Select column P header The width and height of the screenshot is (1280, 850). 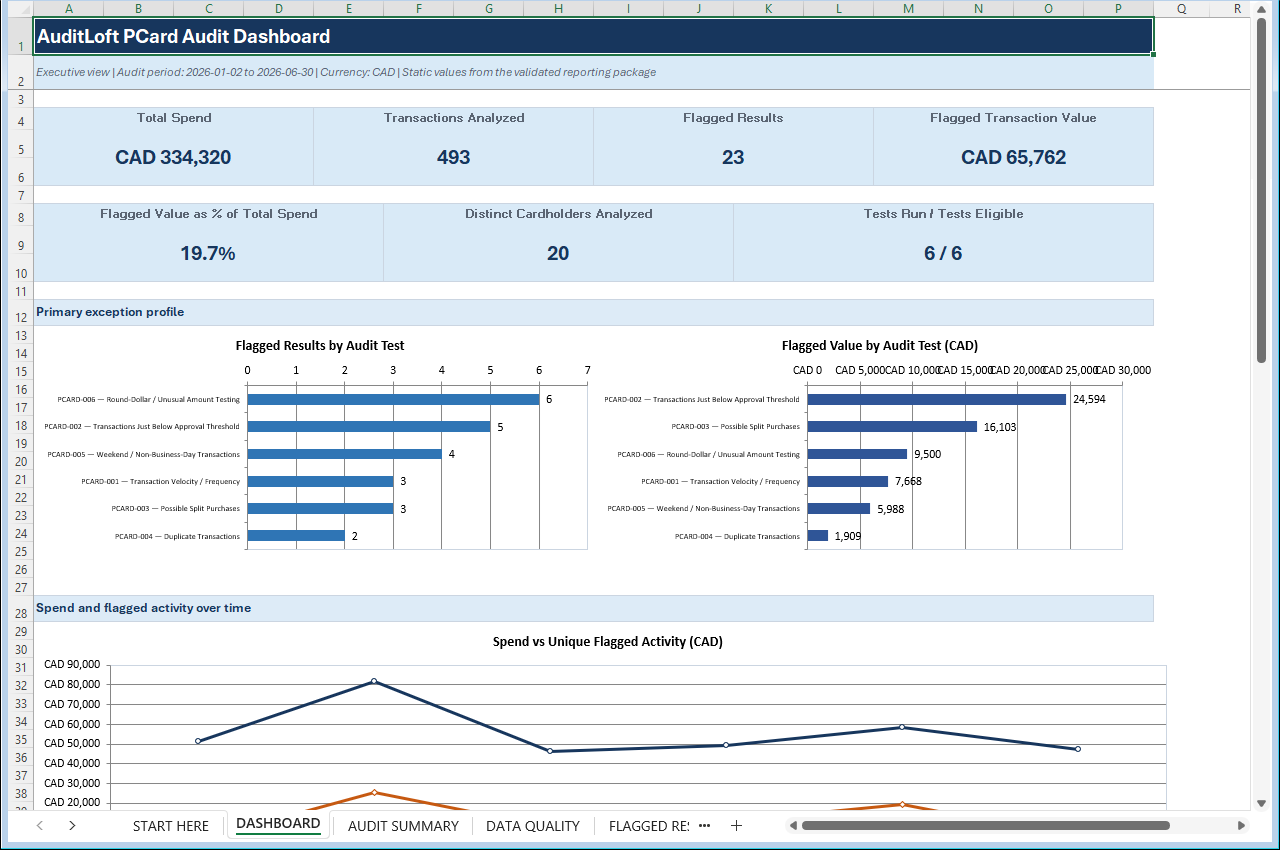pyautogui.click(x=1118, y=8)
